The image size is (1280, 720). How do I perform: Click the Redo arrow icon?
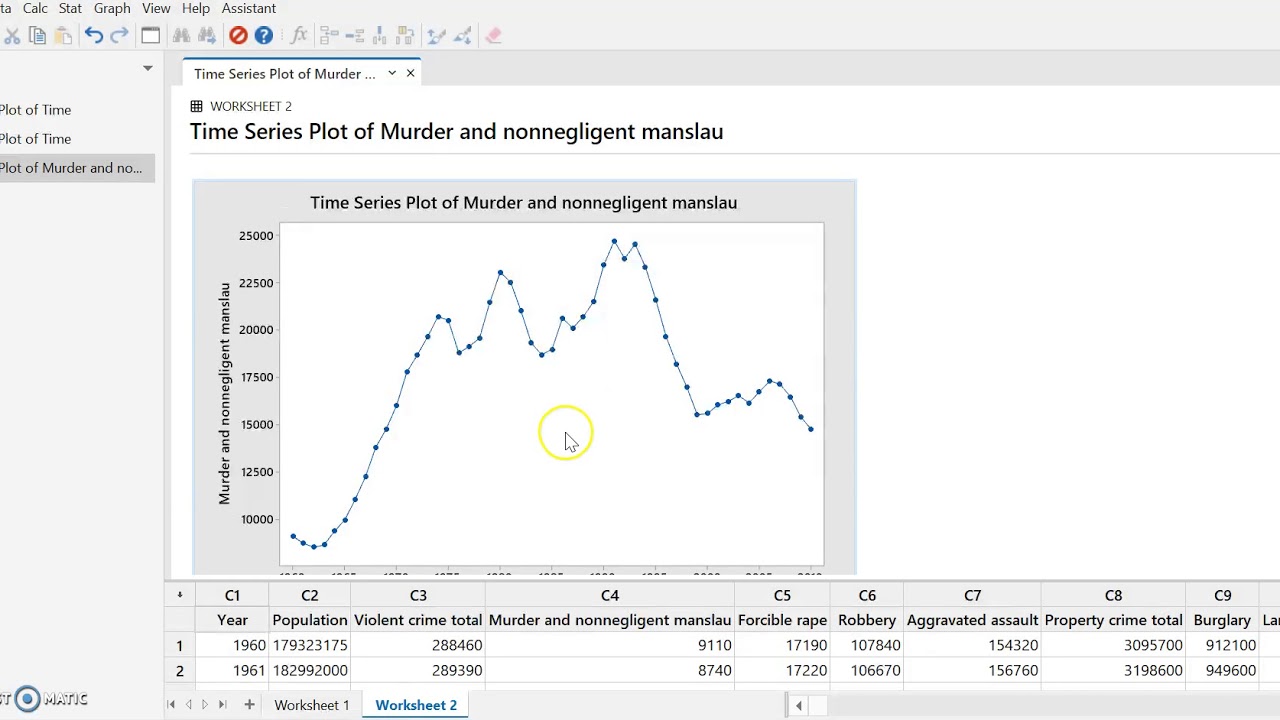click(119, 36)
